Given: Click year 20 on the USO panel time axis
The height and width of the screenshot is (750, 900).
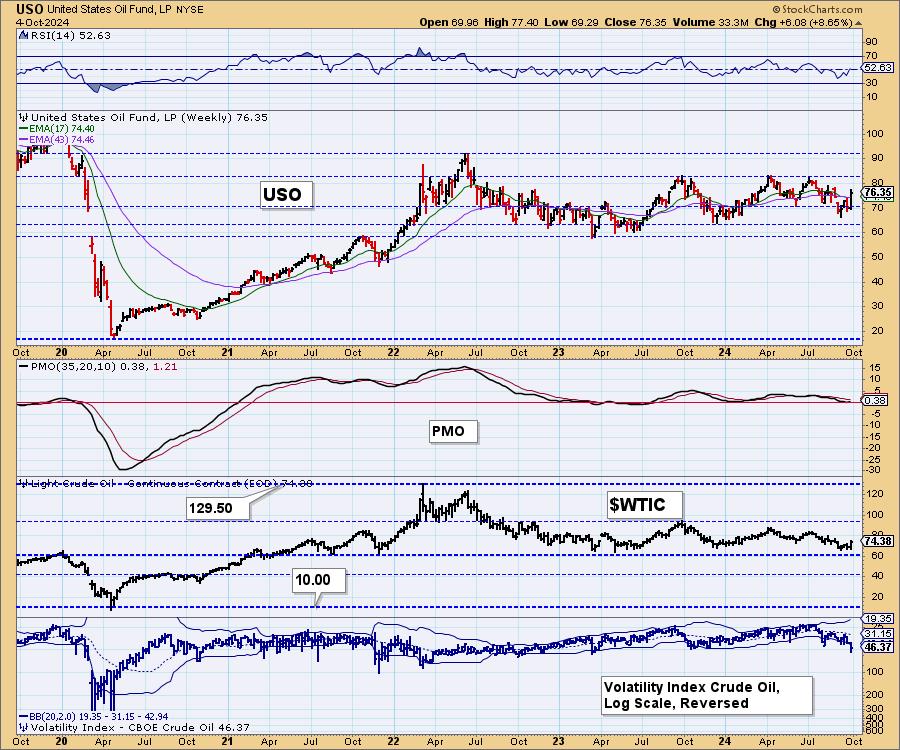Looking at the screenshot, I should point(62,352).
